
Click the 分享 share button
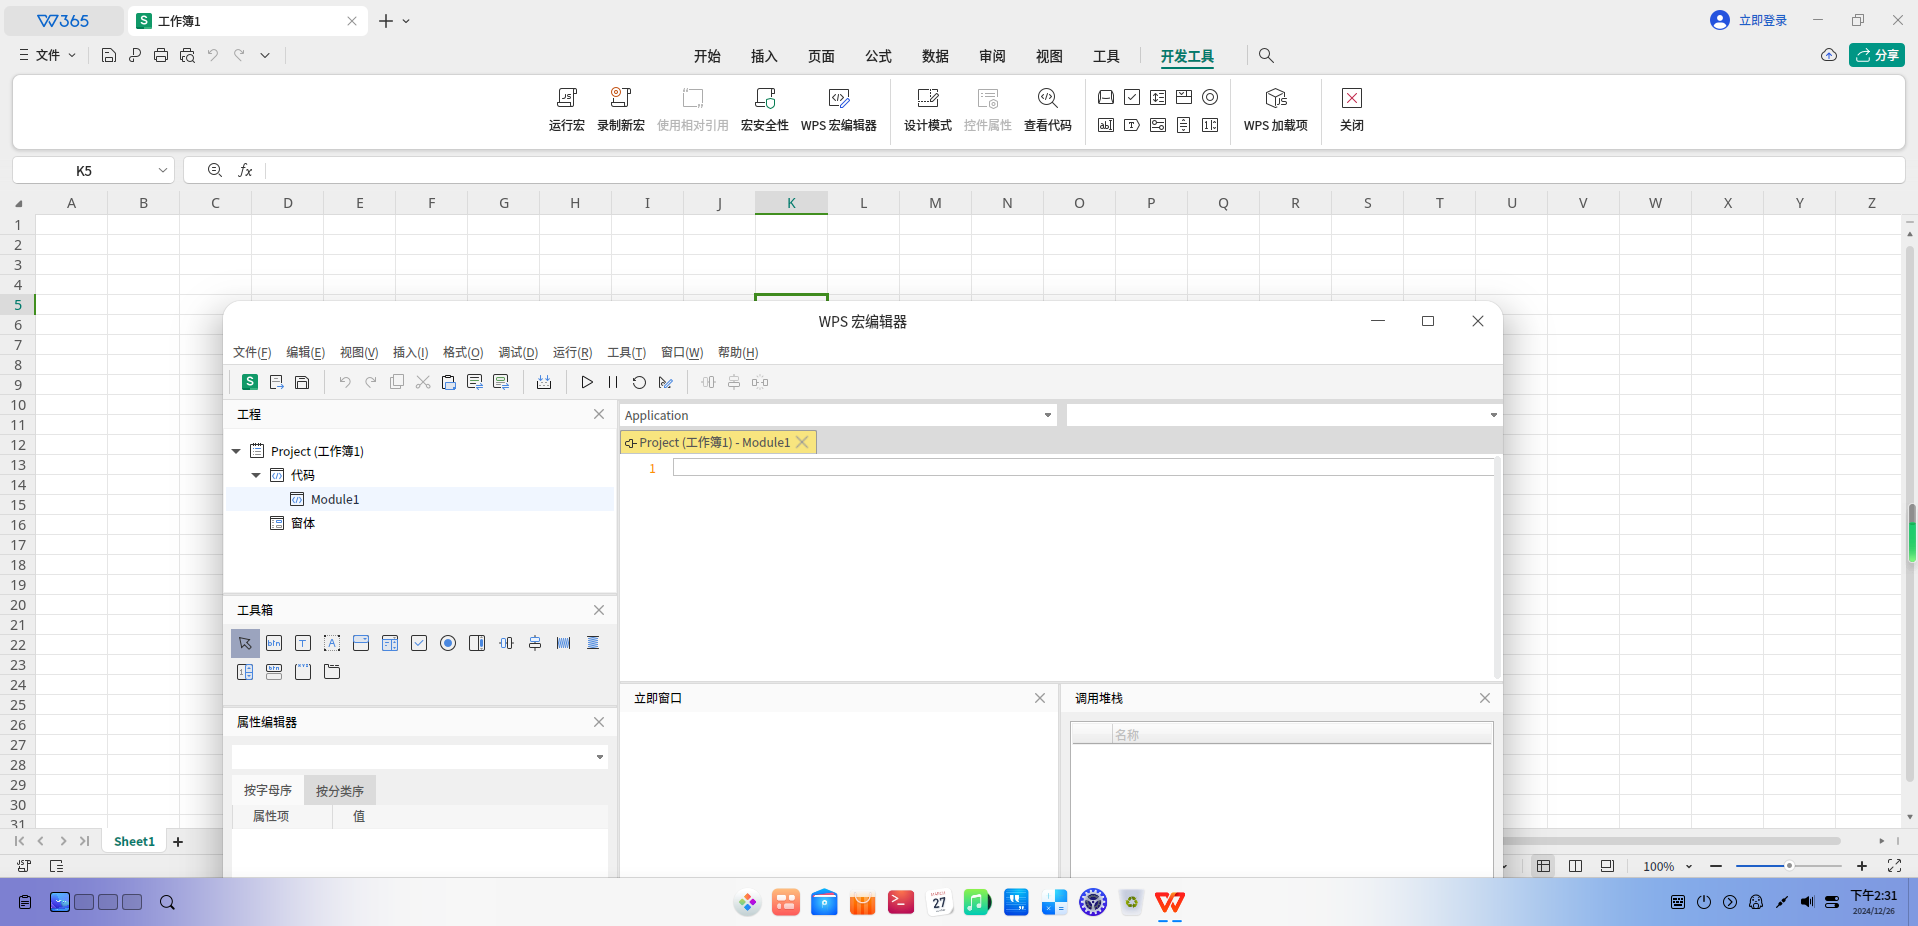[x=1877, y=55]
